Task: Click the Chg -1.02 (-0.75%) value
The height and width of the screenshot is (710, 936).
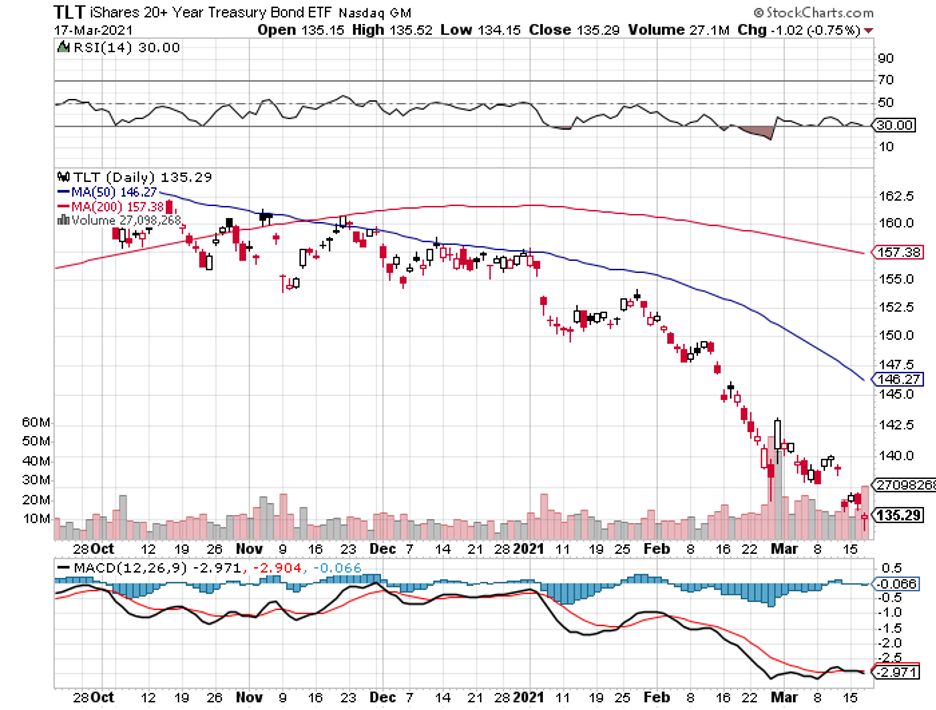Action: tap(799, 30)
